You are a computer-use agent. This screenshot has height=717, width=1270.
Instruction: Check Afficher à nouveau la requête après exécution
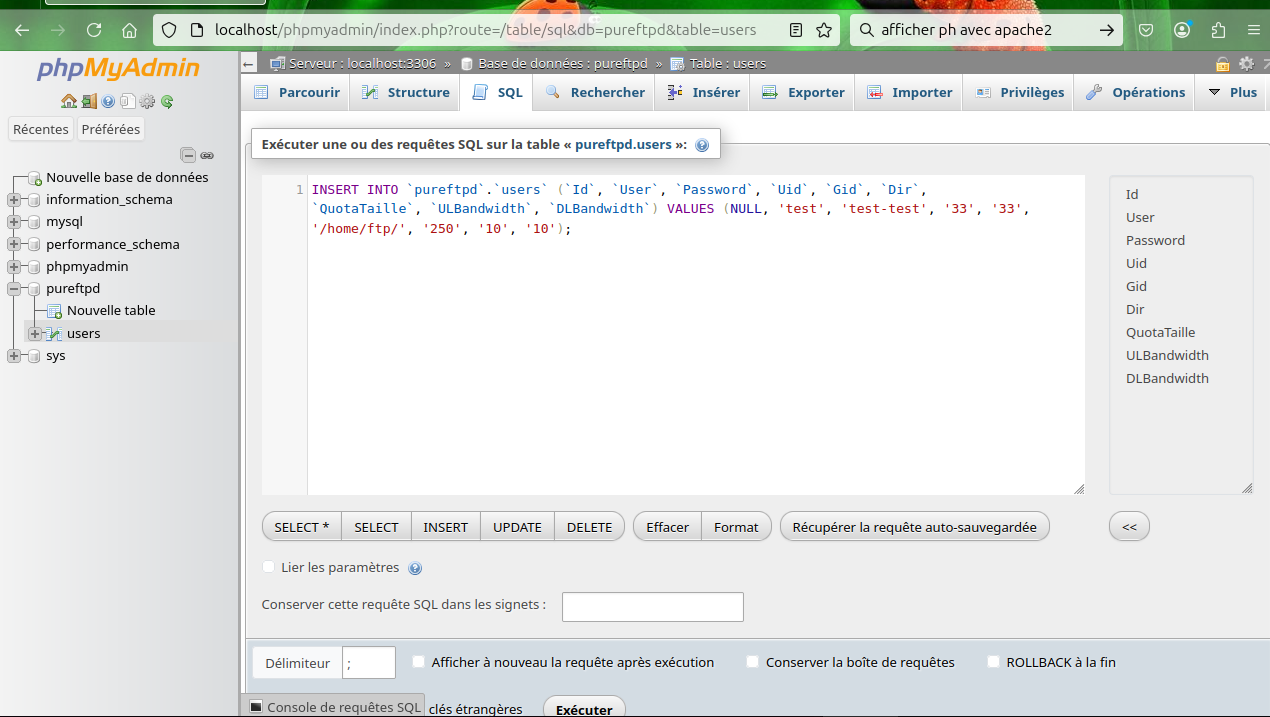click(419, 662)
